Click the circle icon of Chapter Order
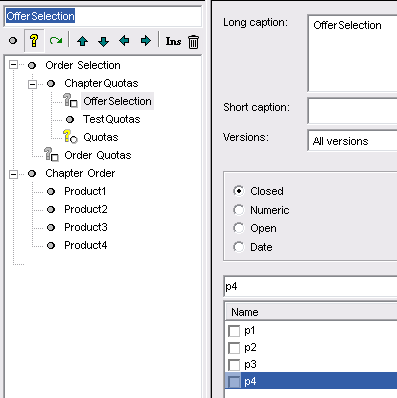The image size is (397, 398). [32, 174]
